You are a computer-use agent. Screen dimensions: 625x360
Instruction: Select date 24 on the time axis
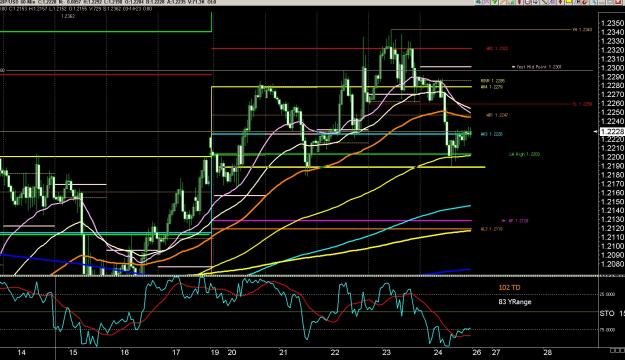point(438,352)
